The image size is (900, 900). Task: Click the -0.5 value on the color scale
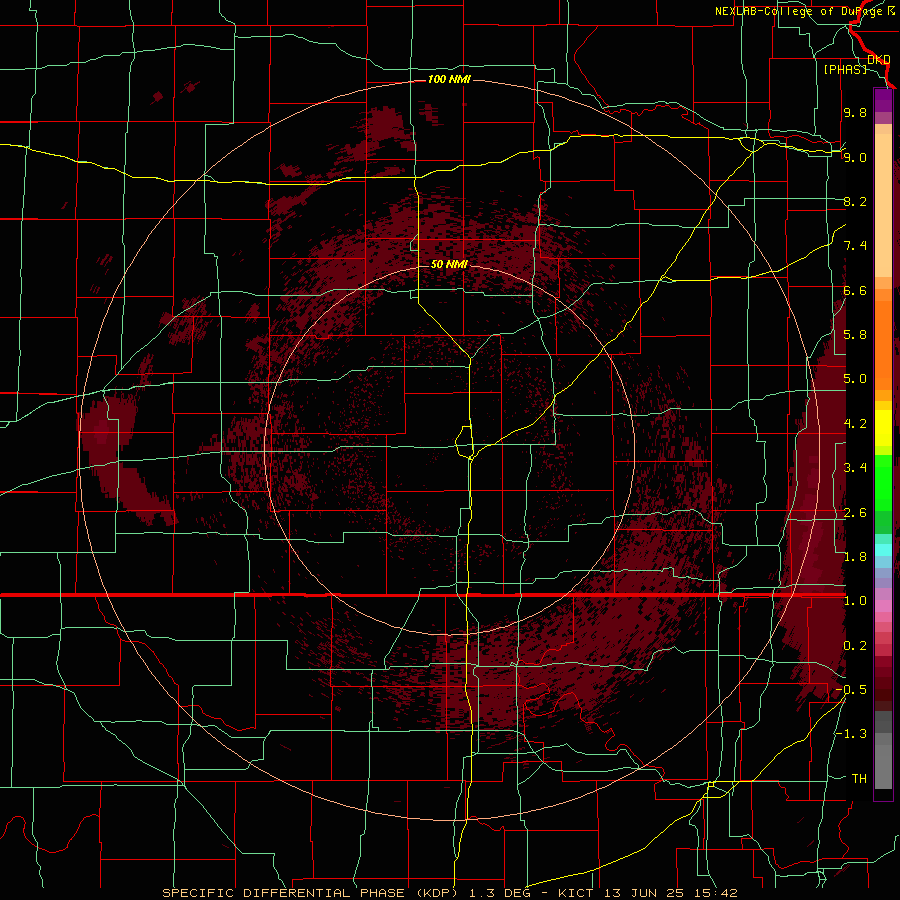point(851,690)
